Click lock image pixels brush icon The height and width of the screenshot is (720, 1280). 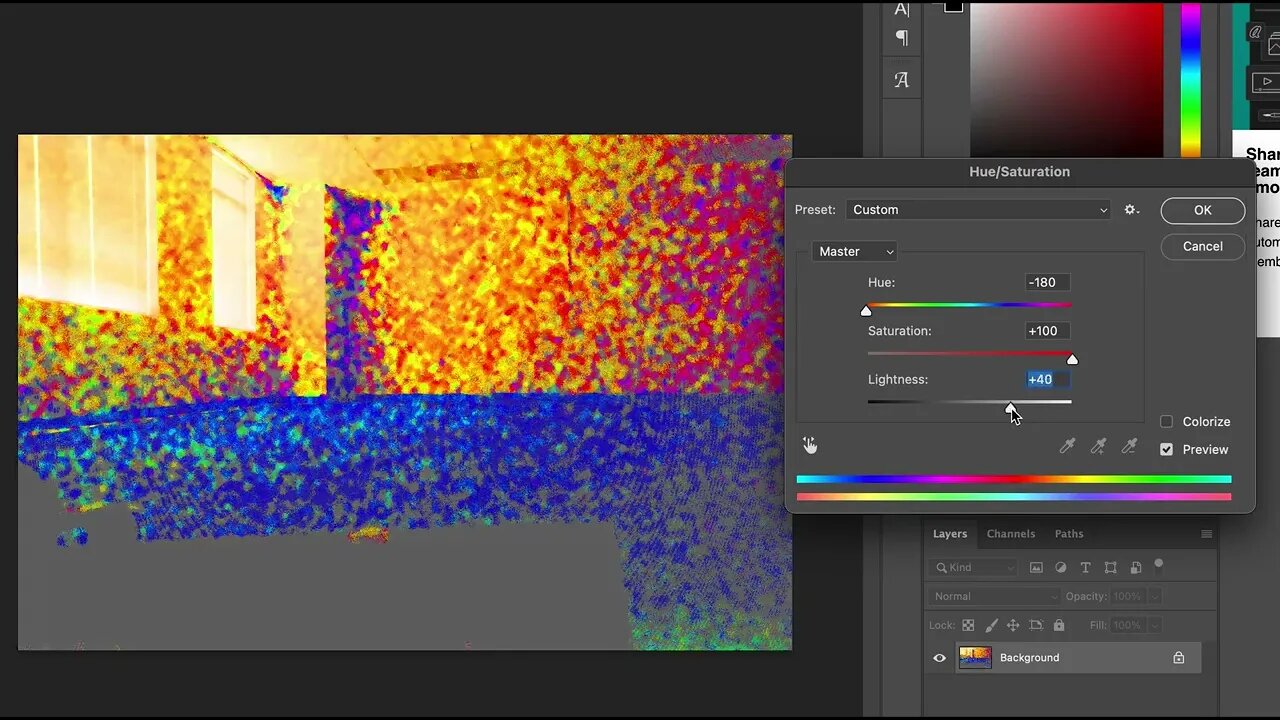click(991, 625)
